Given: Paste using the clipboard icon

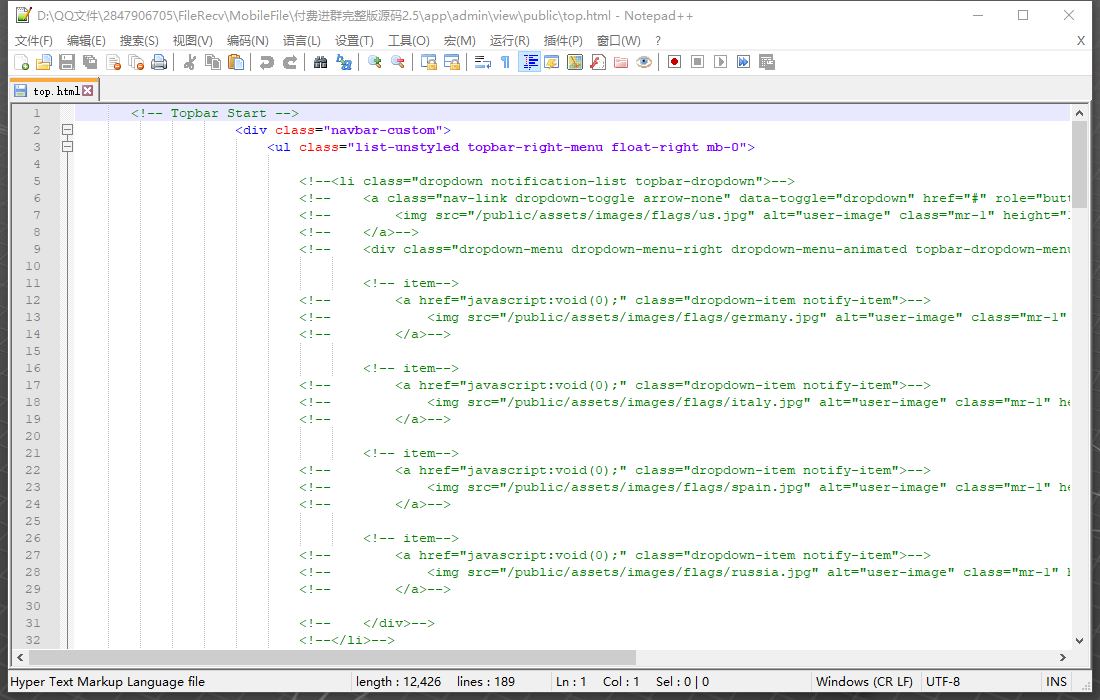Looking at the screenshot, I should (x=236, y=62).
